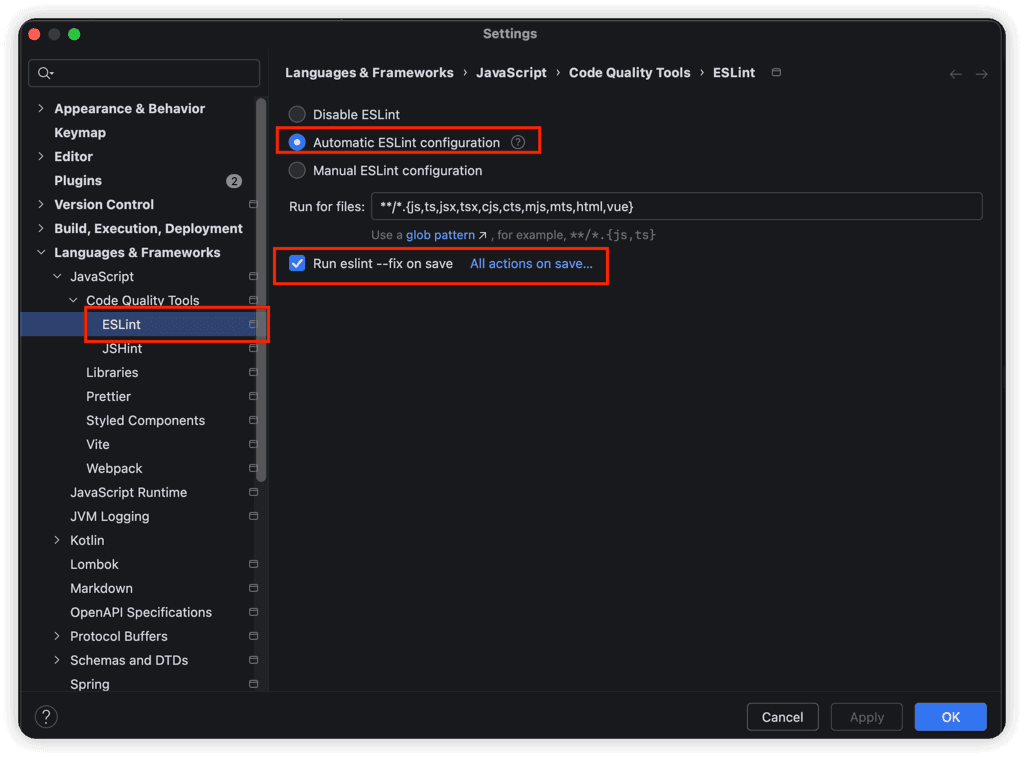Click the Cancel button
1024x757 pixels.
[782, 717]
